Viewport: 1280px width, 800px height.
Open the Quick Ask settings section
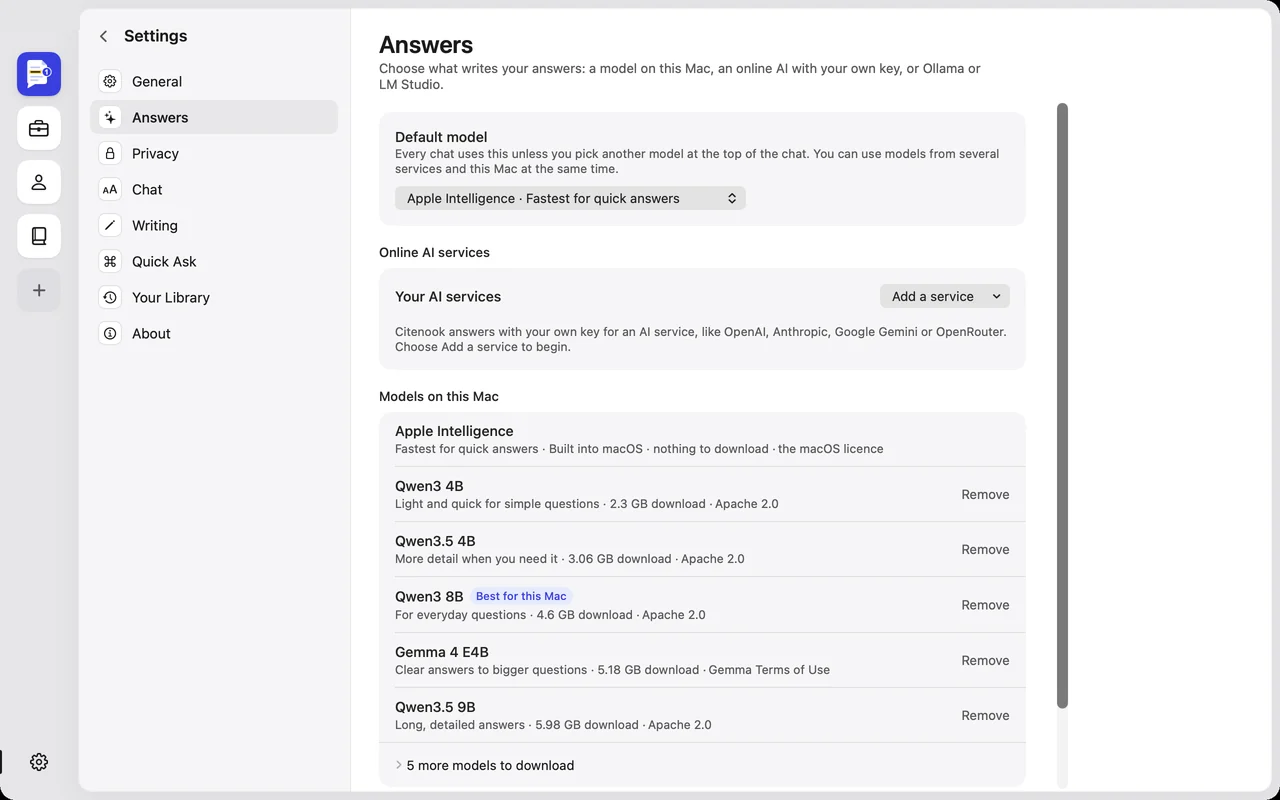[x=214, y=261]
